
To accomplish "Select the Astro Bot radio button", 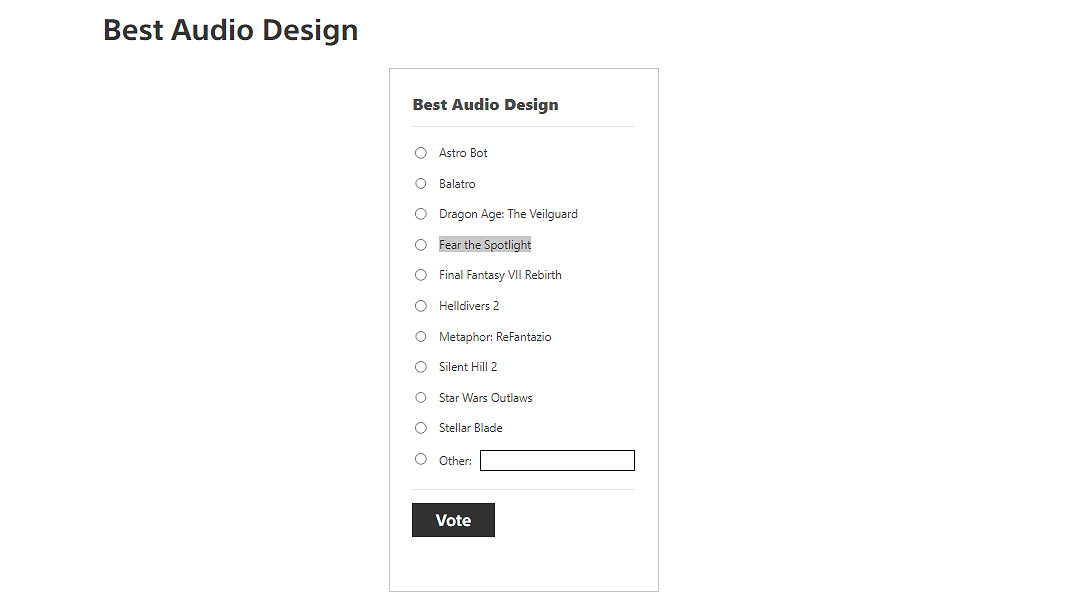I will tap(421, 153).
